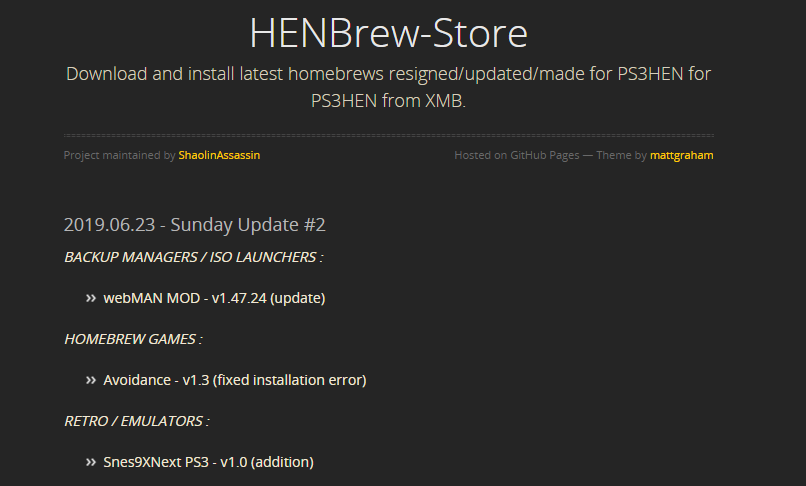Click the 'Hosted on GitHub Pages' text
The width and height of the screenshot is (806, 486).
point(517,155)
